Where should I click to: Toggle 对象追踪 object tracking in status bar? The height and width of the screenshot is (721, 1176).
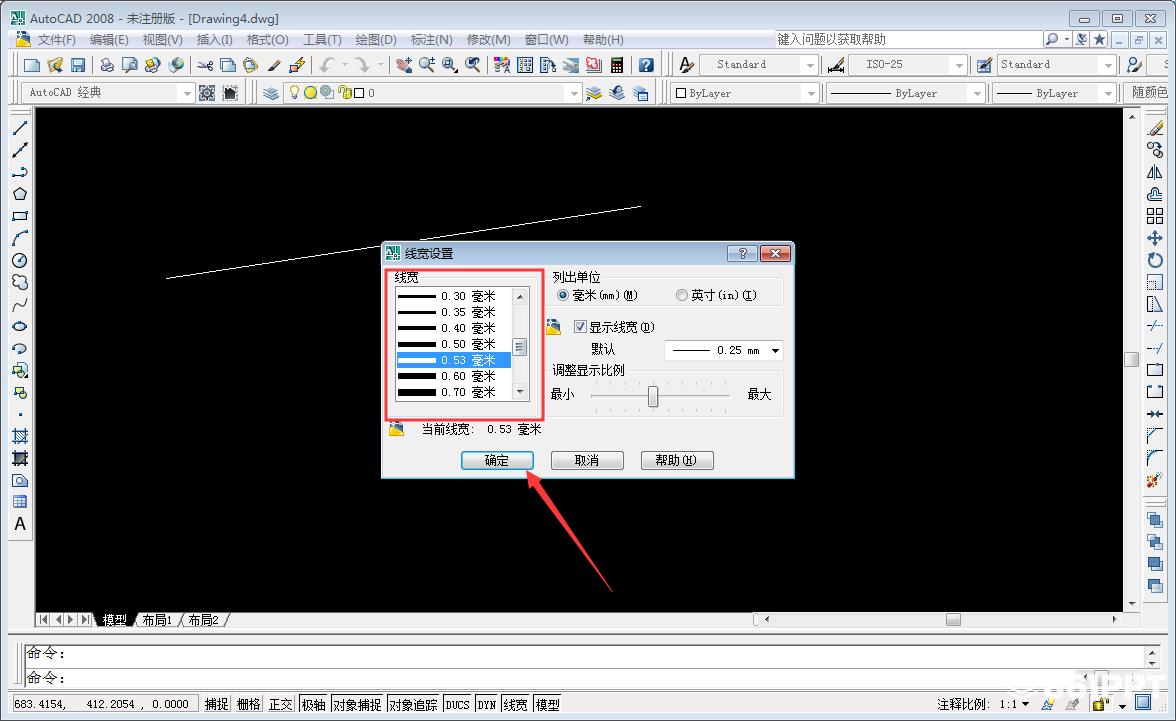(x=413, y=704)
